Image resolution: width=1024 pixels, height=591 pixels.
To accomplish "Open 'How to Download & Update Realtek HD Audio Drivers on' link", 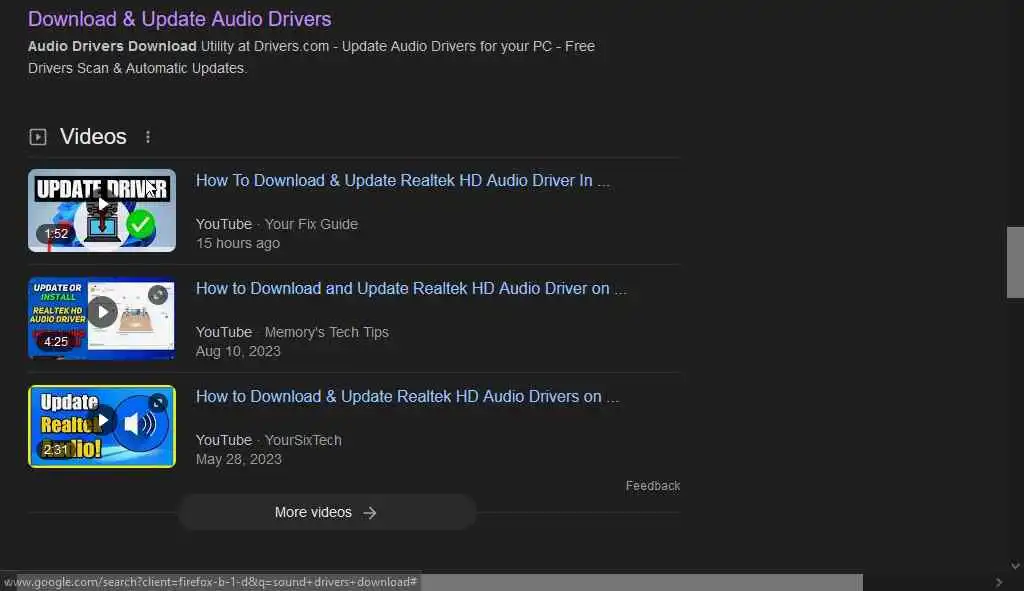I will click(408, 396).
